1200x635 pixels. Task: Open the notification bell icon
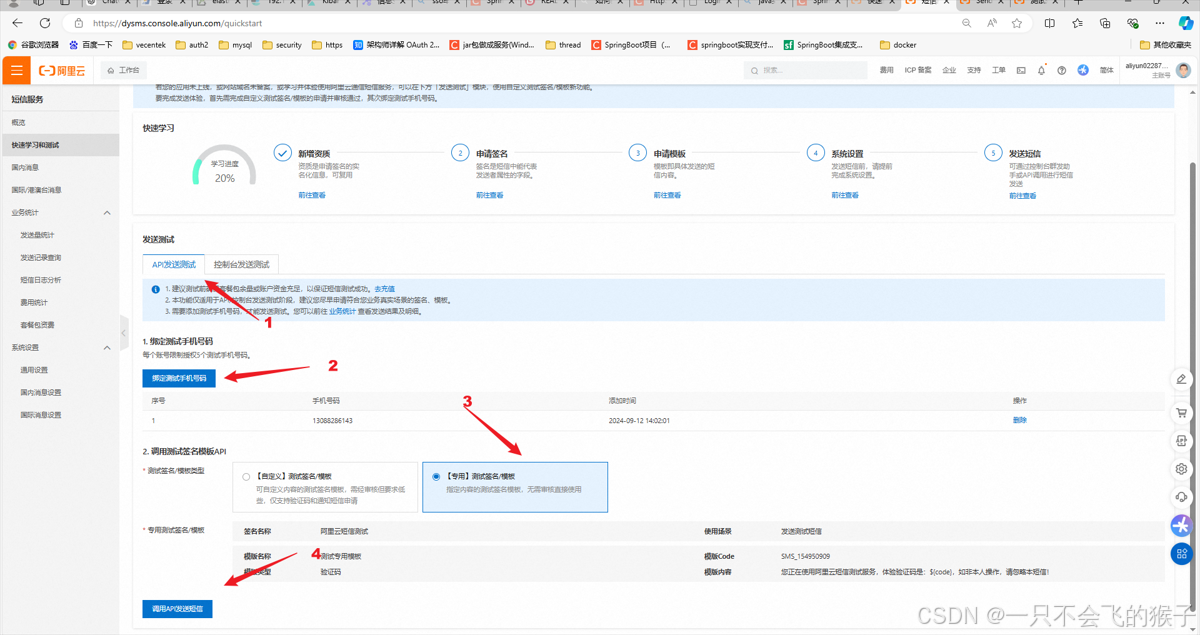tap(1041, 70)
